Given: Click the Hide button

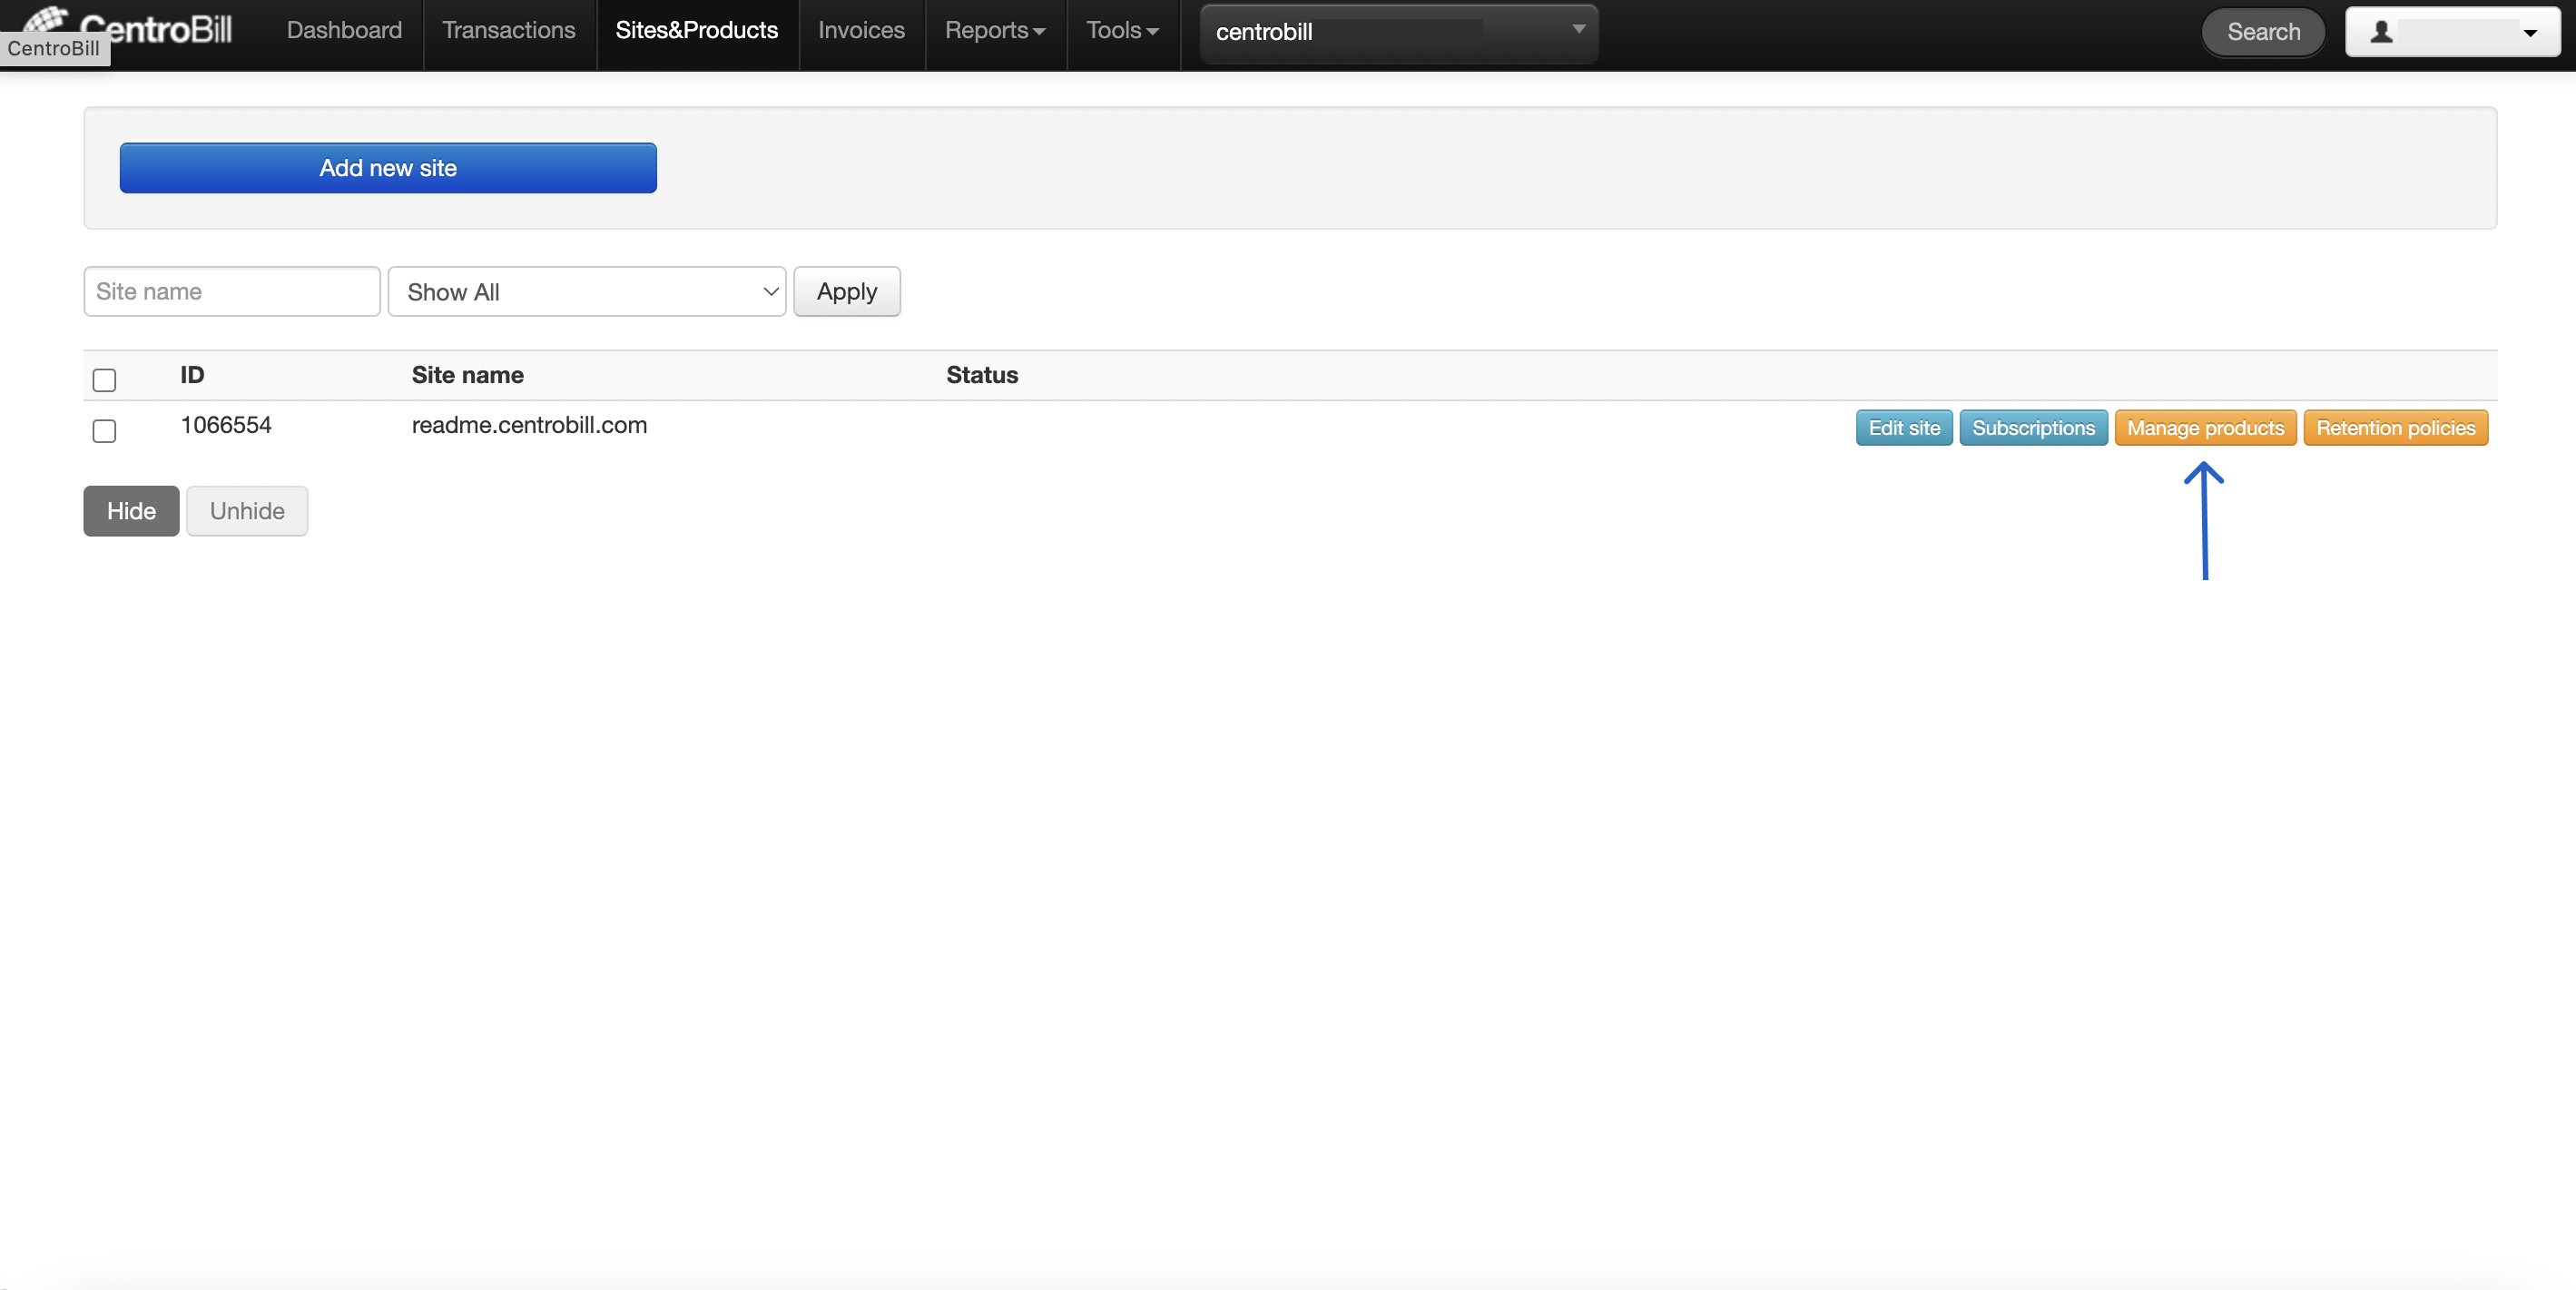Looking at the screenshot, I should click(131, 511).
